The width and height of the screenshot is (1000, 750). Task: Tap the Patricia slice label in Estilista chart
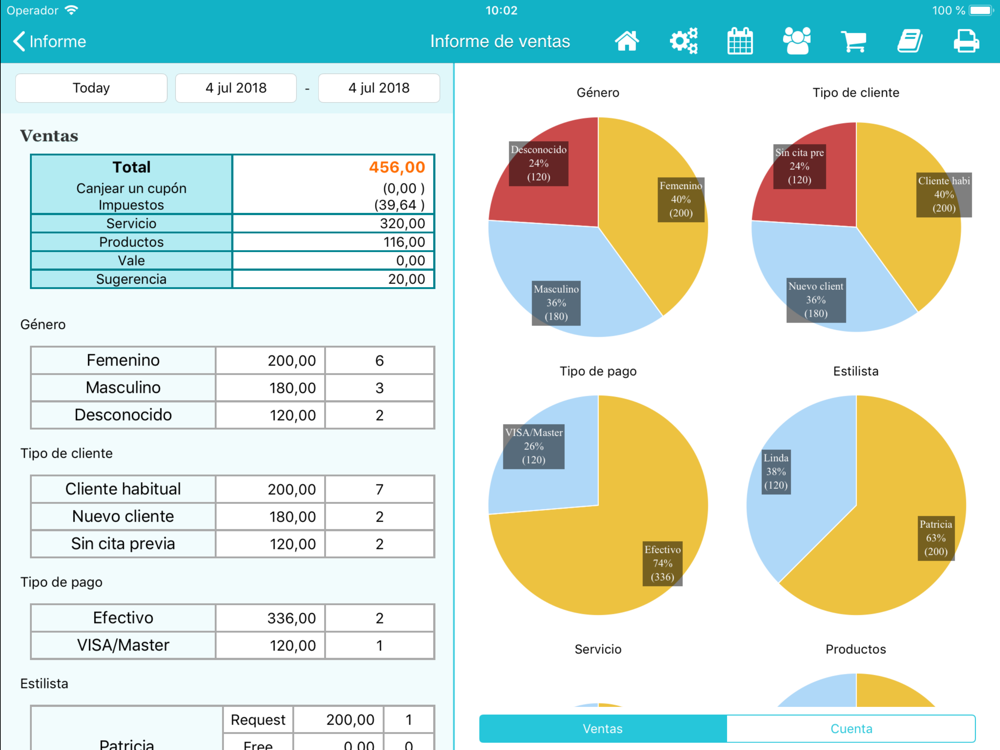tap(936, 538)
